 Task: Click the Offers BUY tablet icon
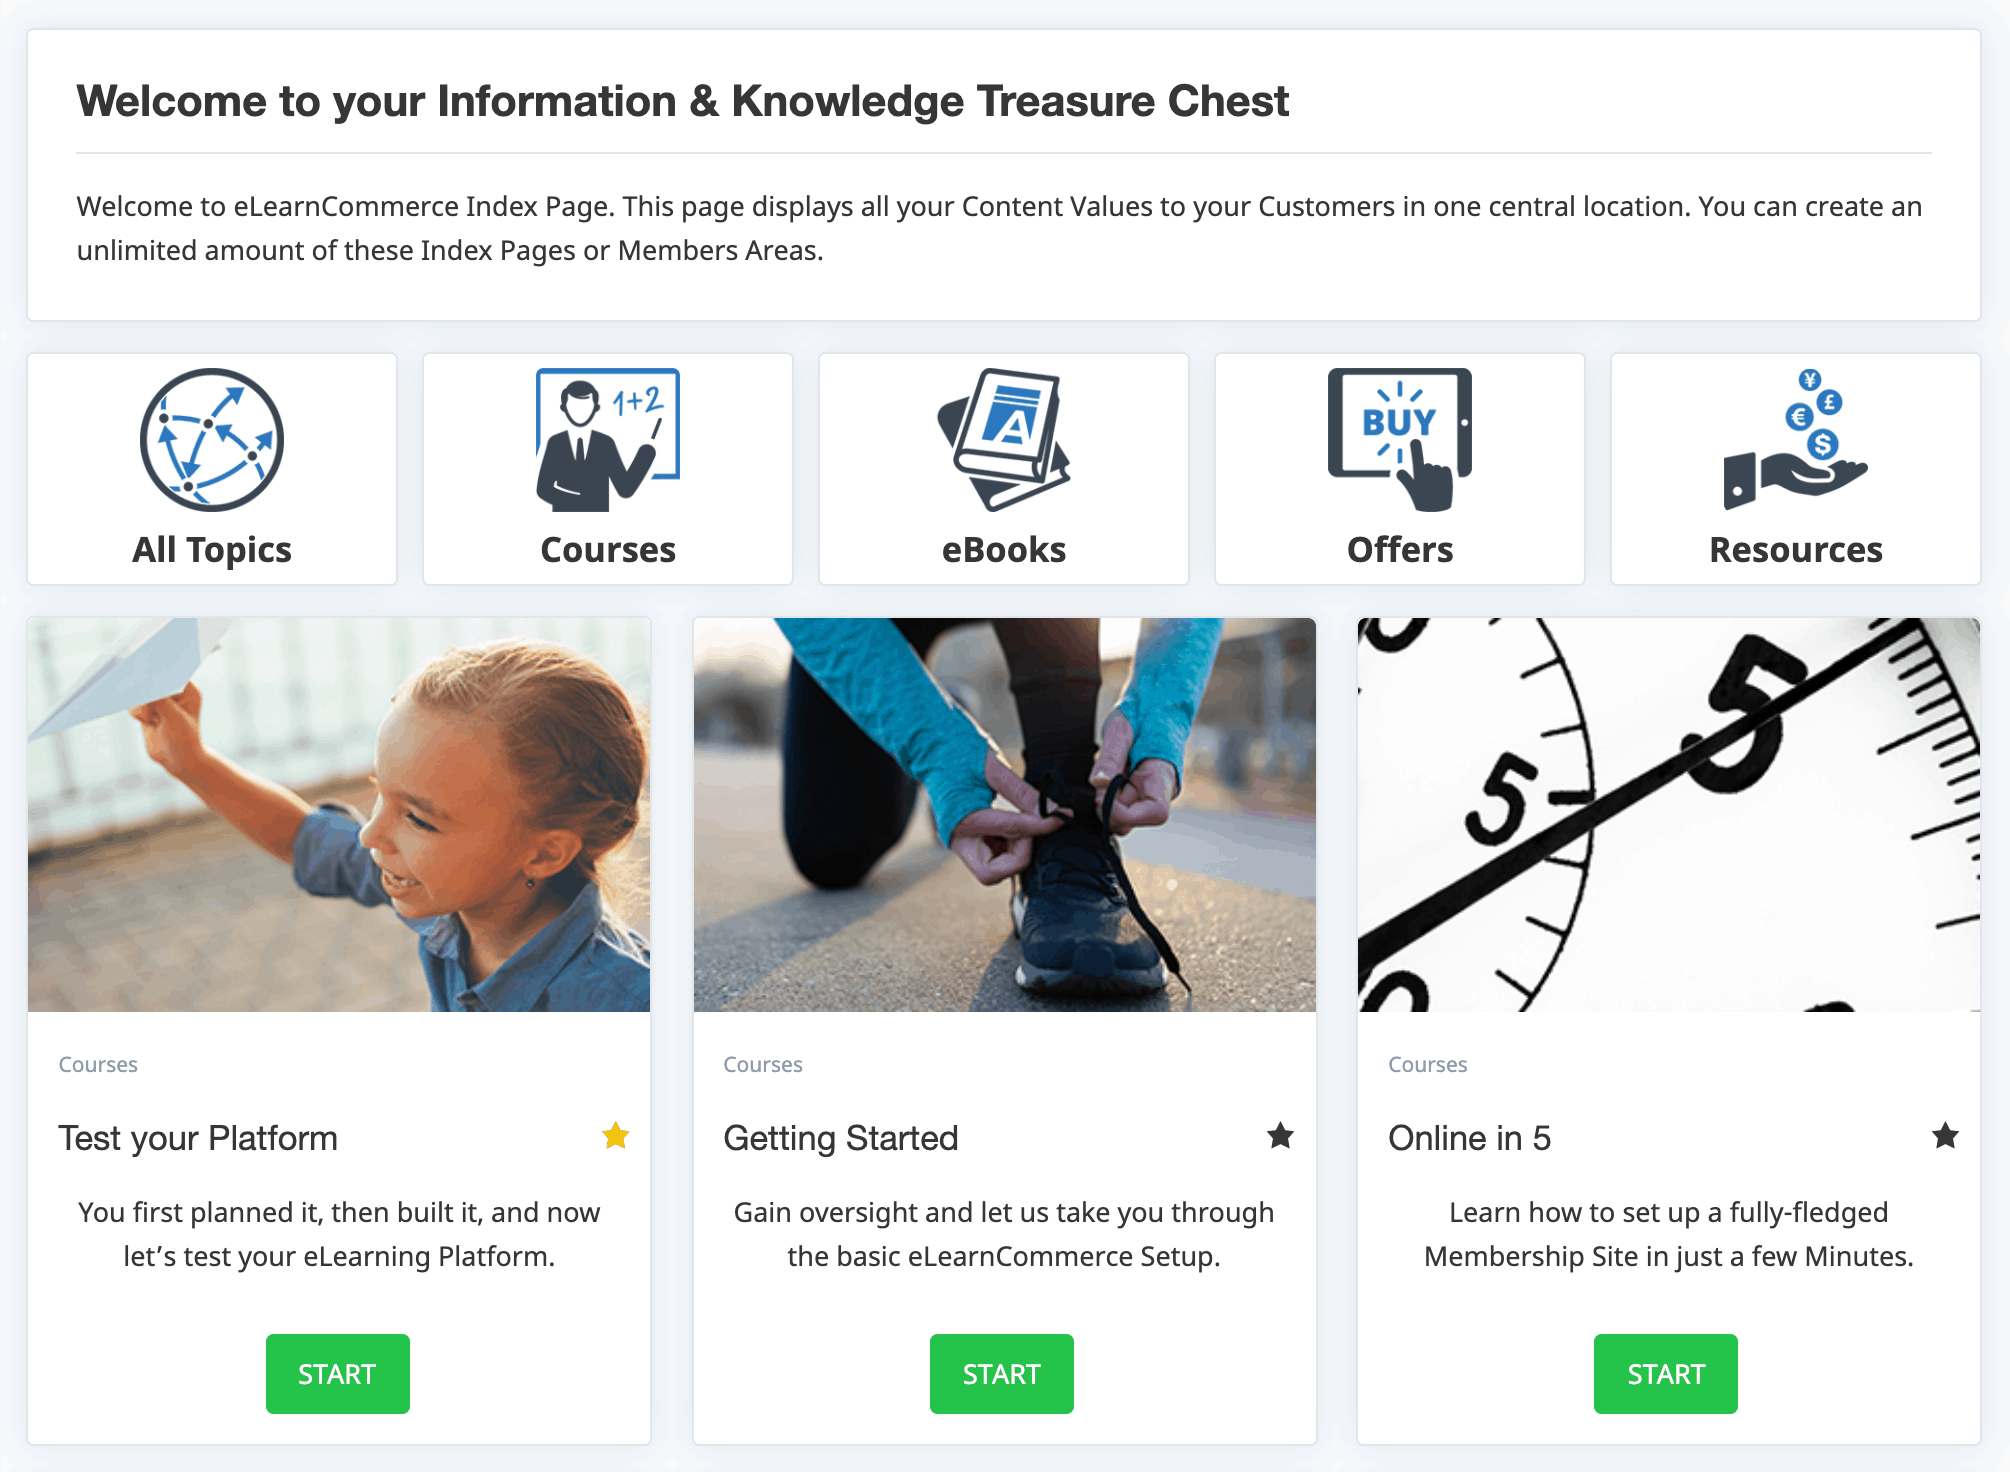click(x=1400, y=440)
